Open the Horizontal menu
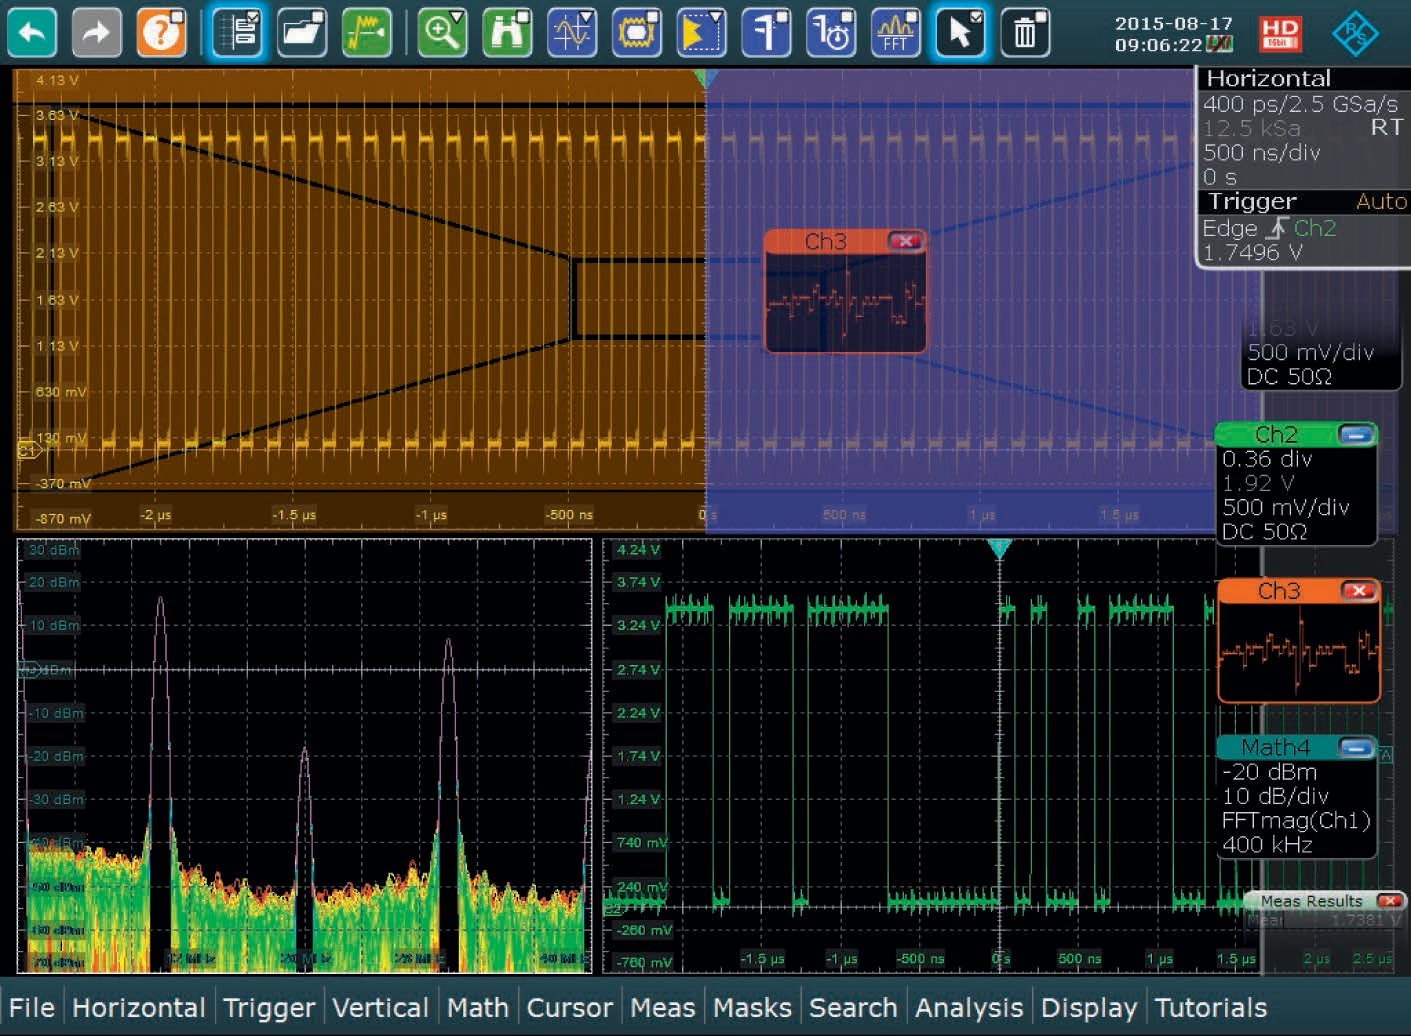Viewport: 1411px width, 1036px height. [x=138, y=1008]
